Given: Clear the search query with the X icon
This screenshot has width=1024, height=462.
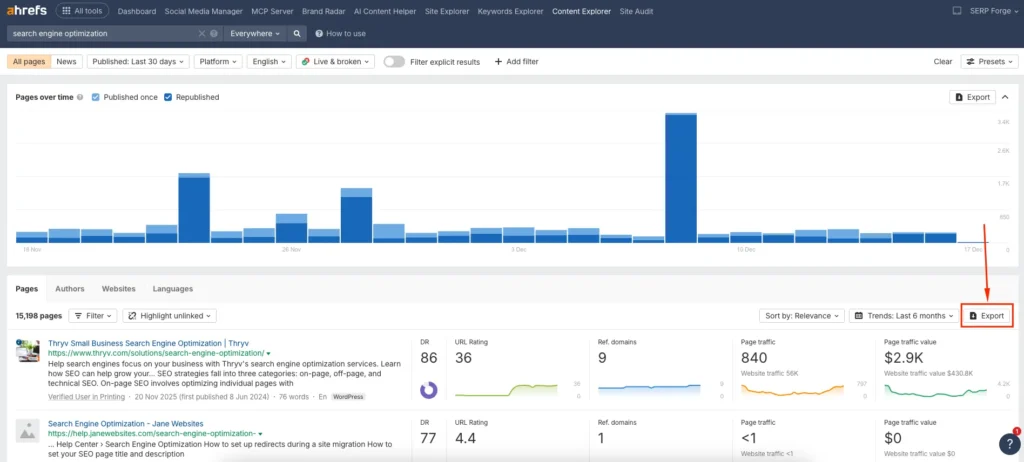Looking at the screenshot, I should coord(204,33).
